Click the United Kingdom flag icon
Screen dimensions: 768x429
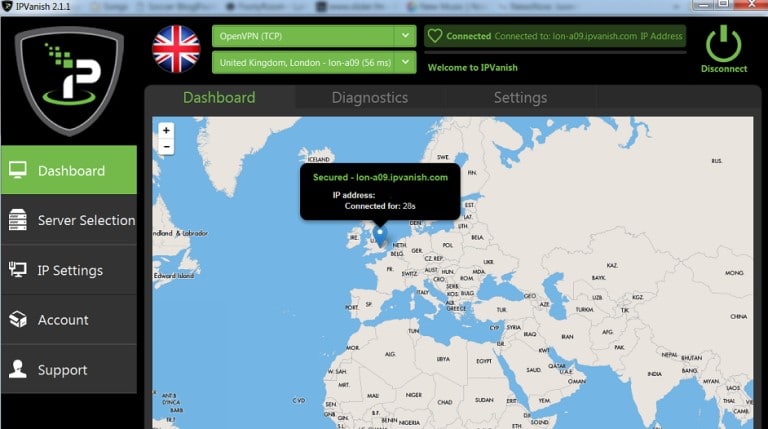pos(176,49)
